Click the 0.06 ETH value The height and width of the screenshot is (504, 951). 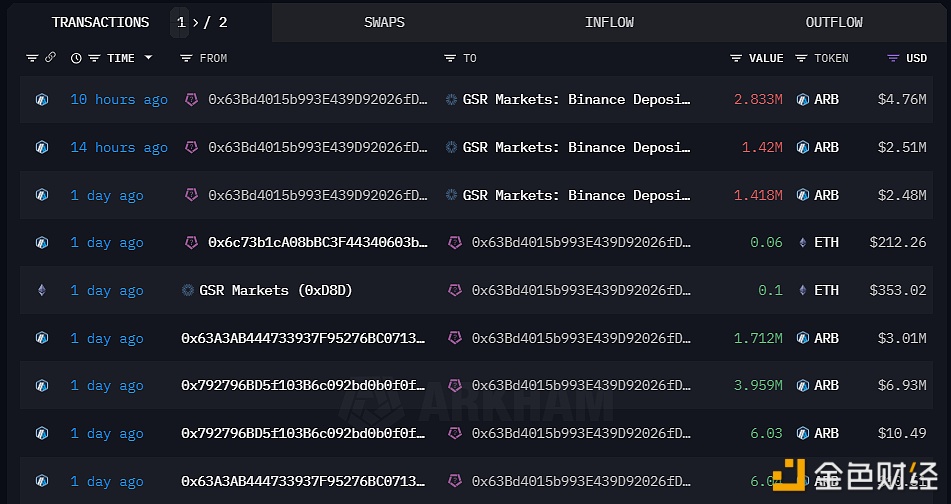(x=767, y=243)
